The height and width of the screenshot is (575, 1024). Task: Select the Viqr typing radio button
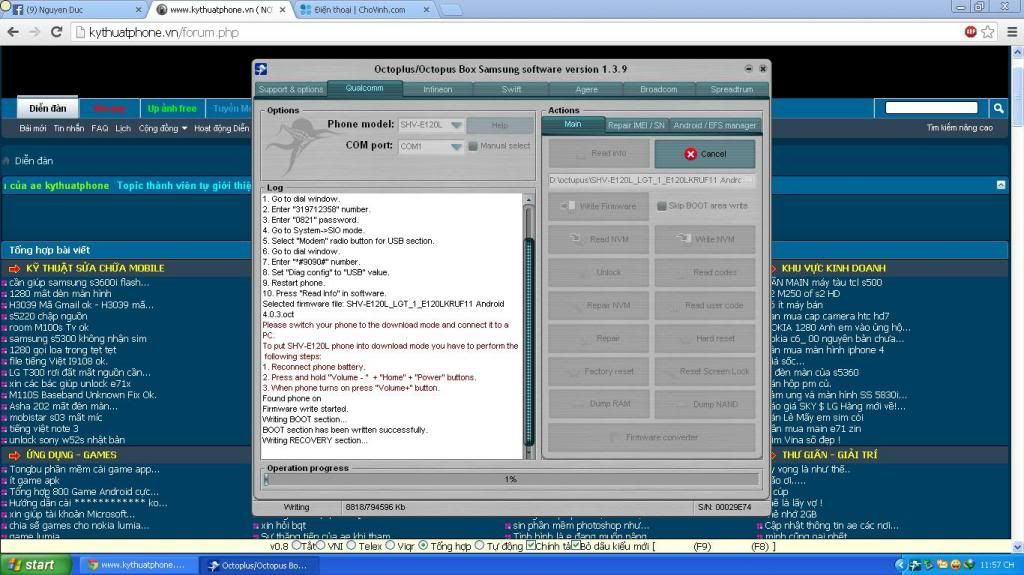tap(391, 545)
